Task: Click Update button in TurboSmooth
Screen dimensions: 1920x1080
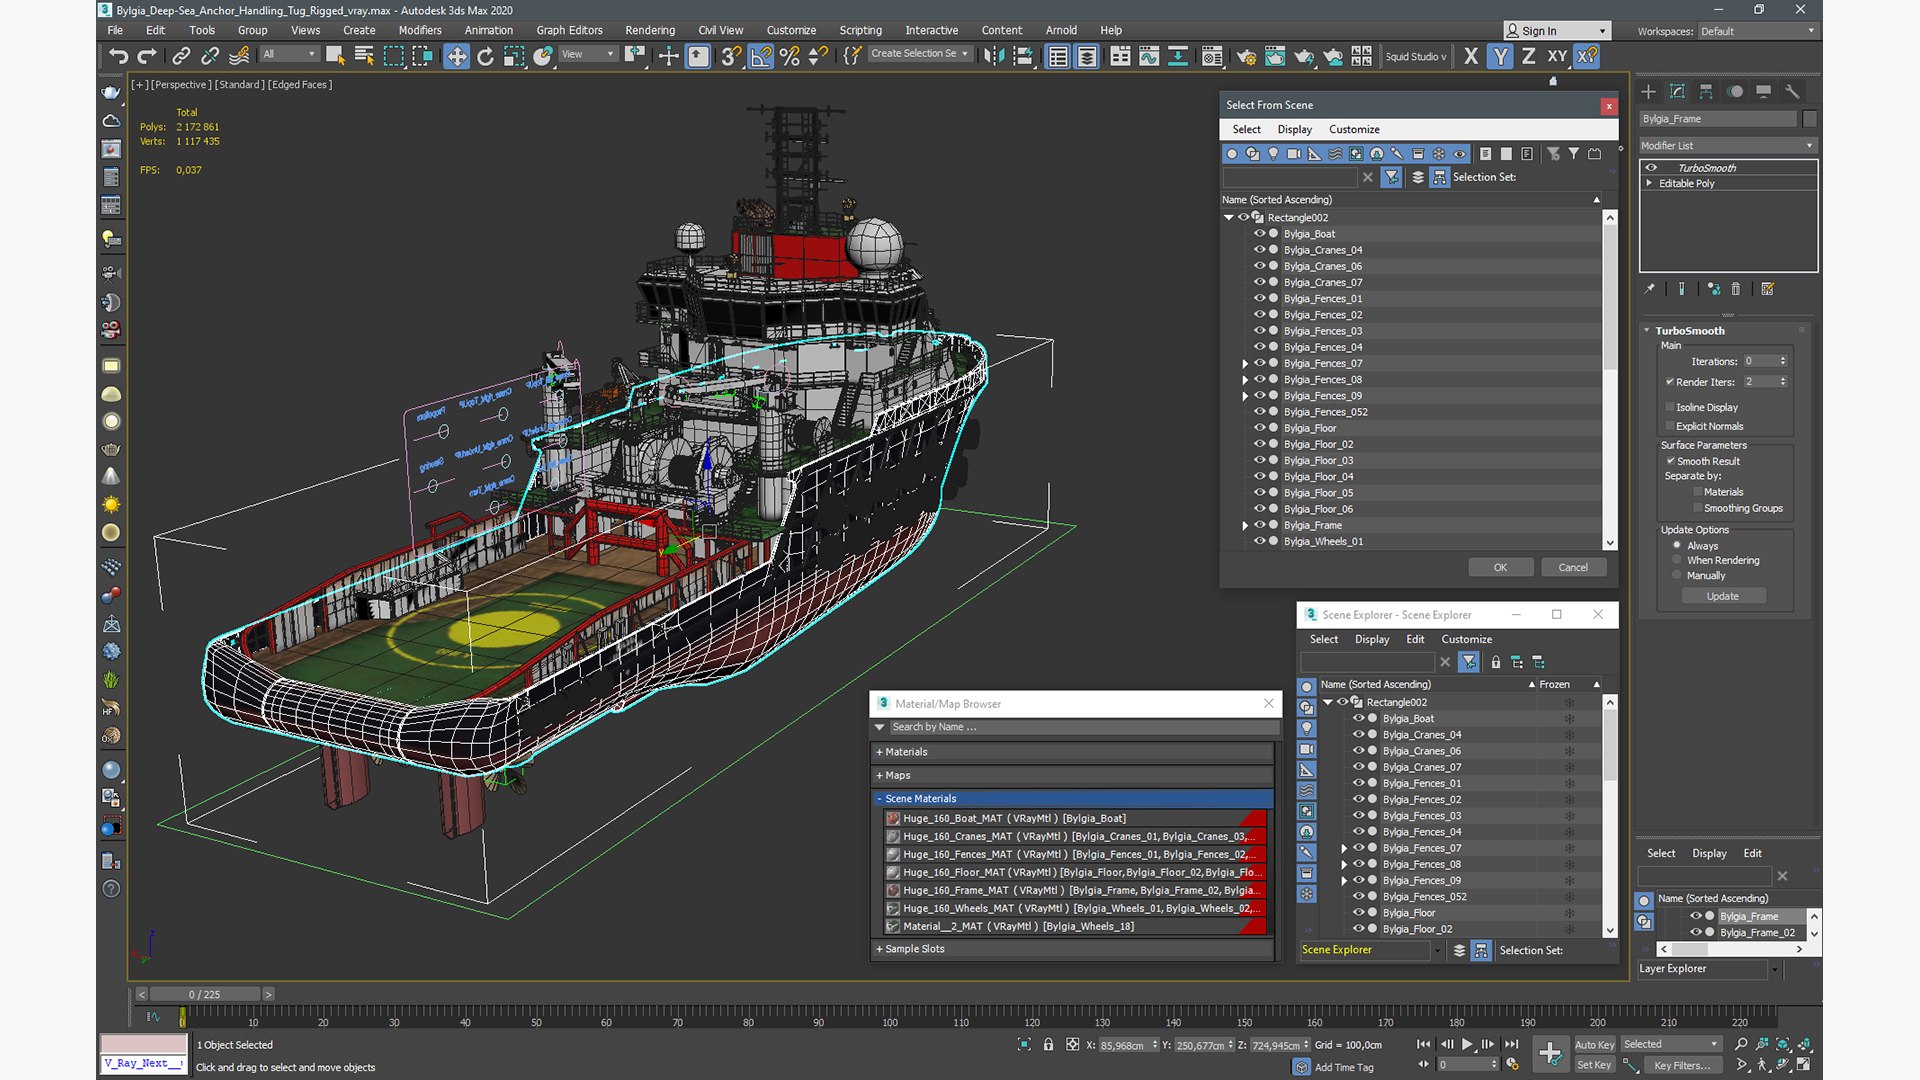Action: click(1722, 596)
